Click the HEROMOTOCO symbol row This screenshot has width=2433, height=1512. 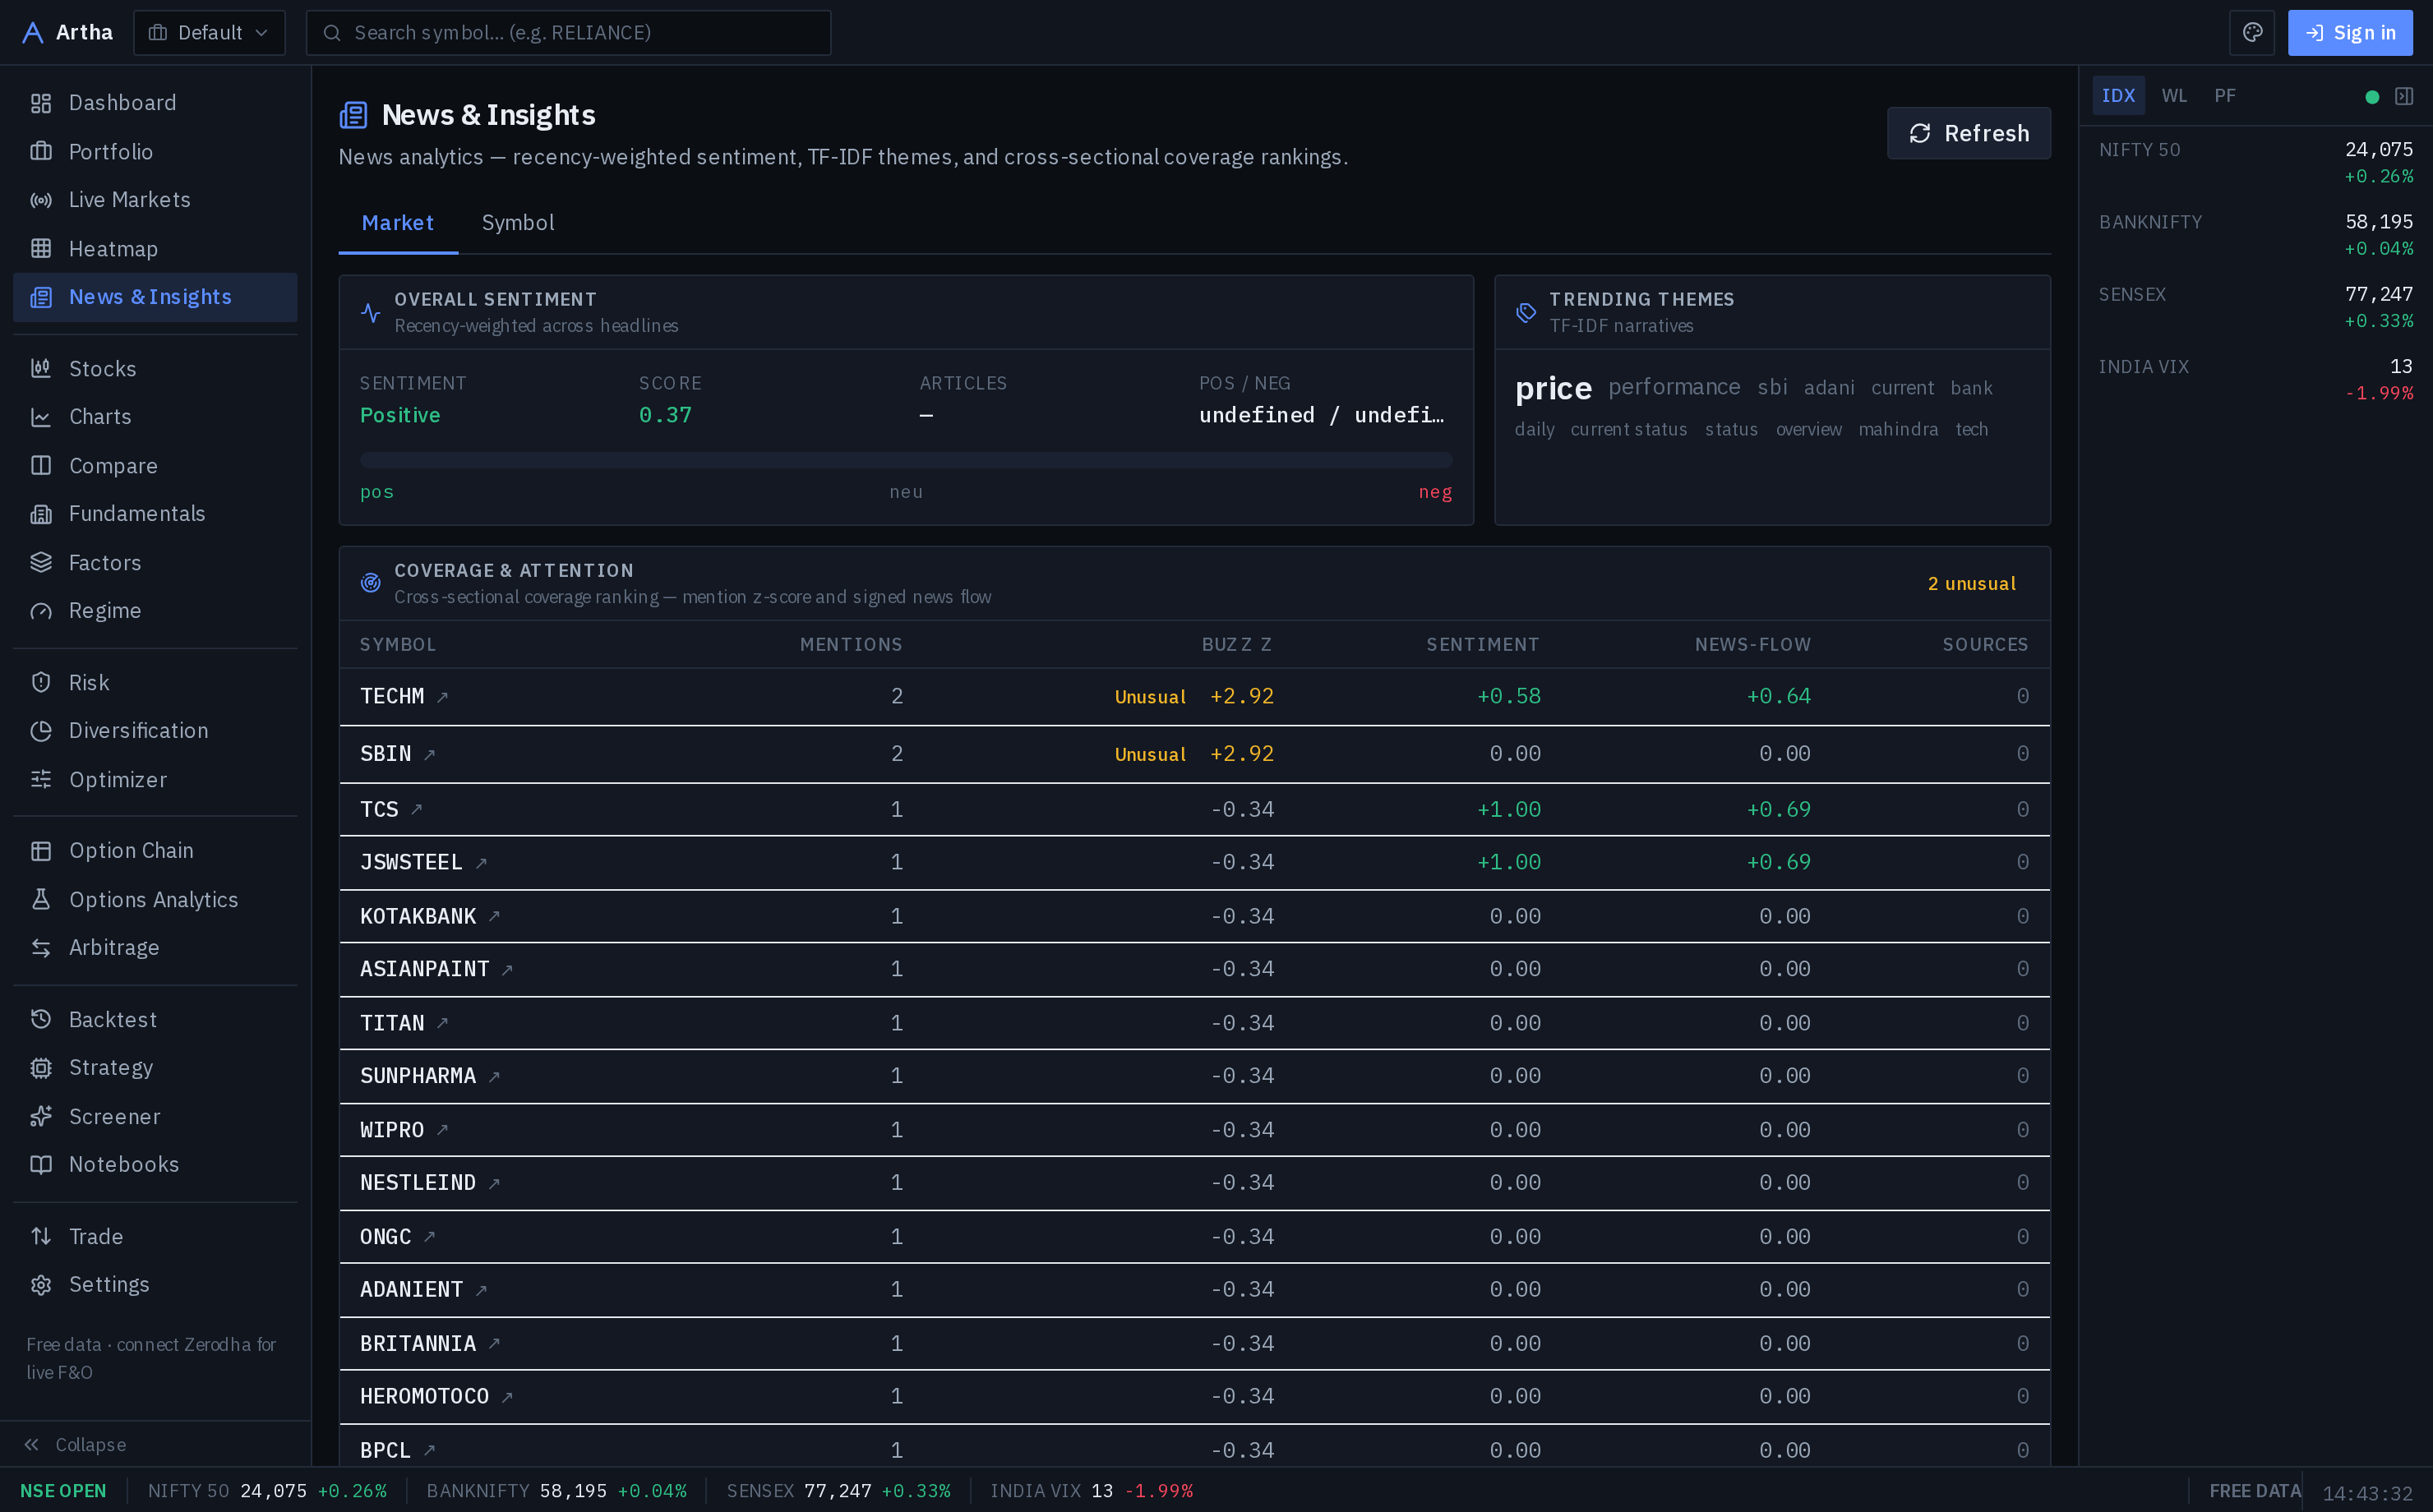(x=1194, y=1397)
